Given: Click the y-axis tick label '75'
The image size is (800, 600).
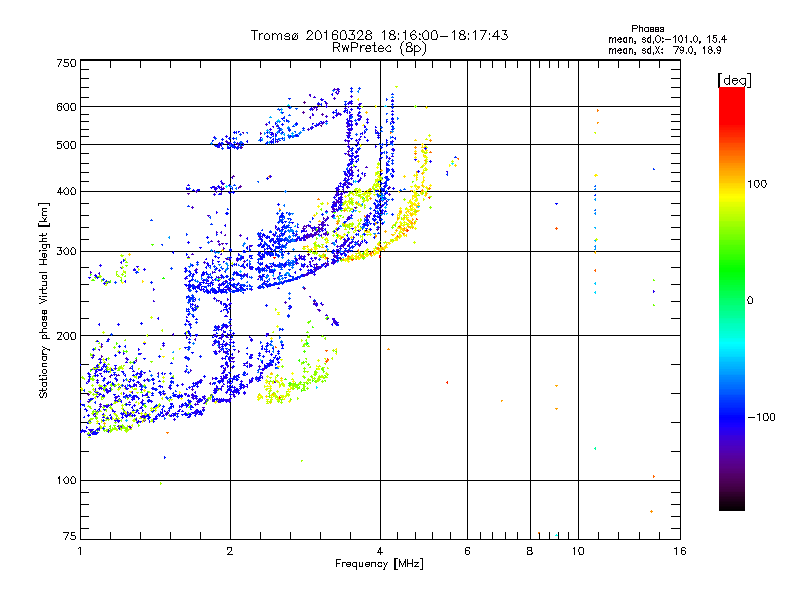Looking at the screenshot, I should (x=70, y=536).
